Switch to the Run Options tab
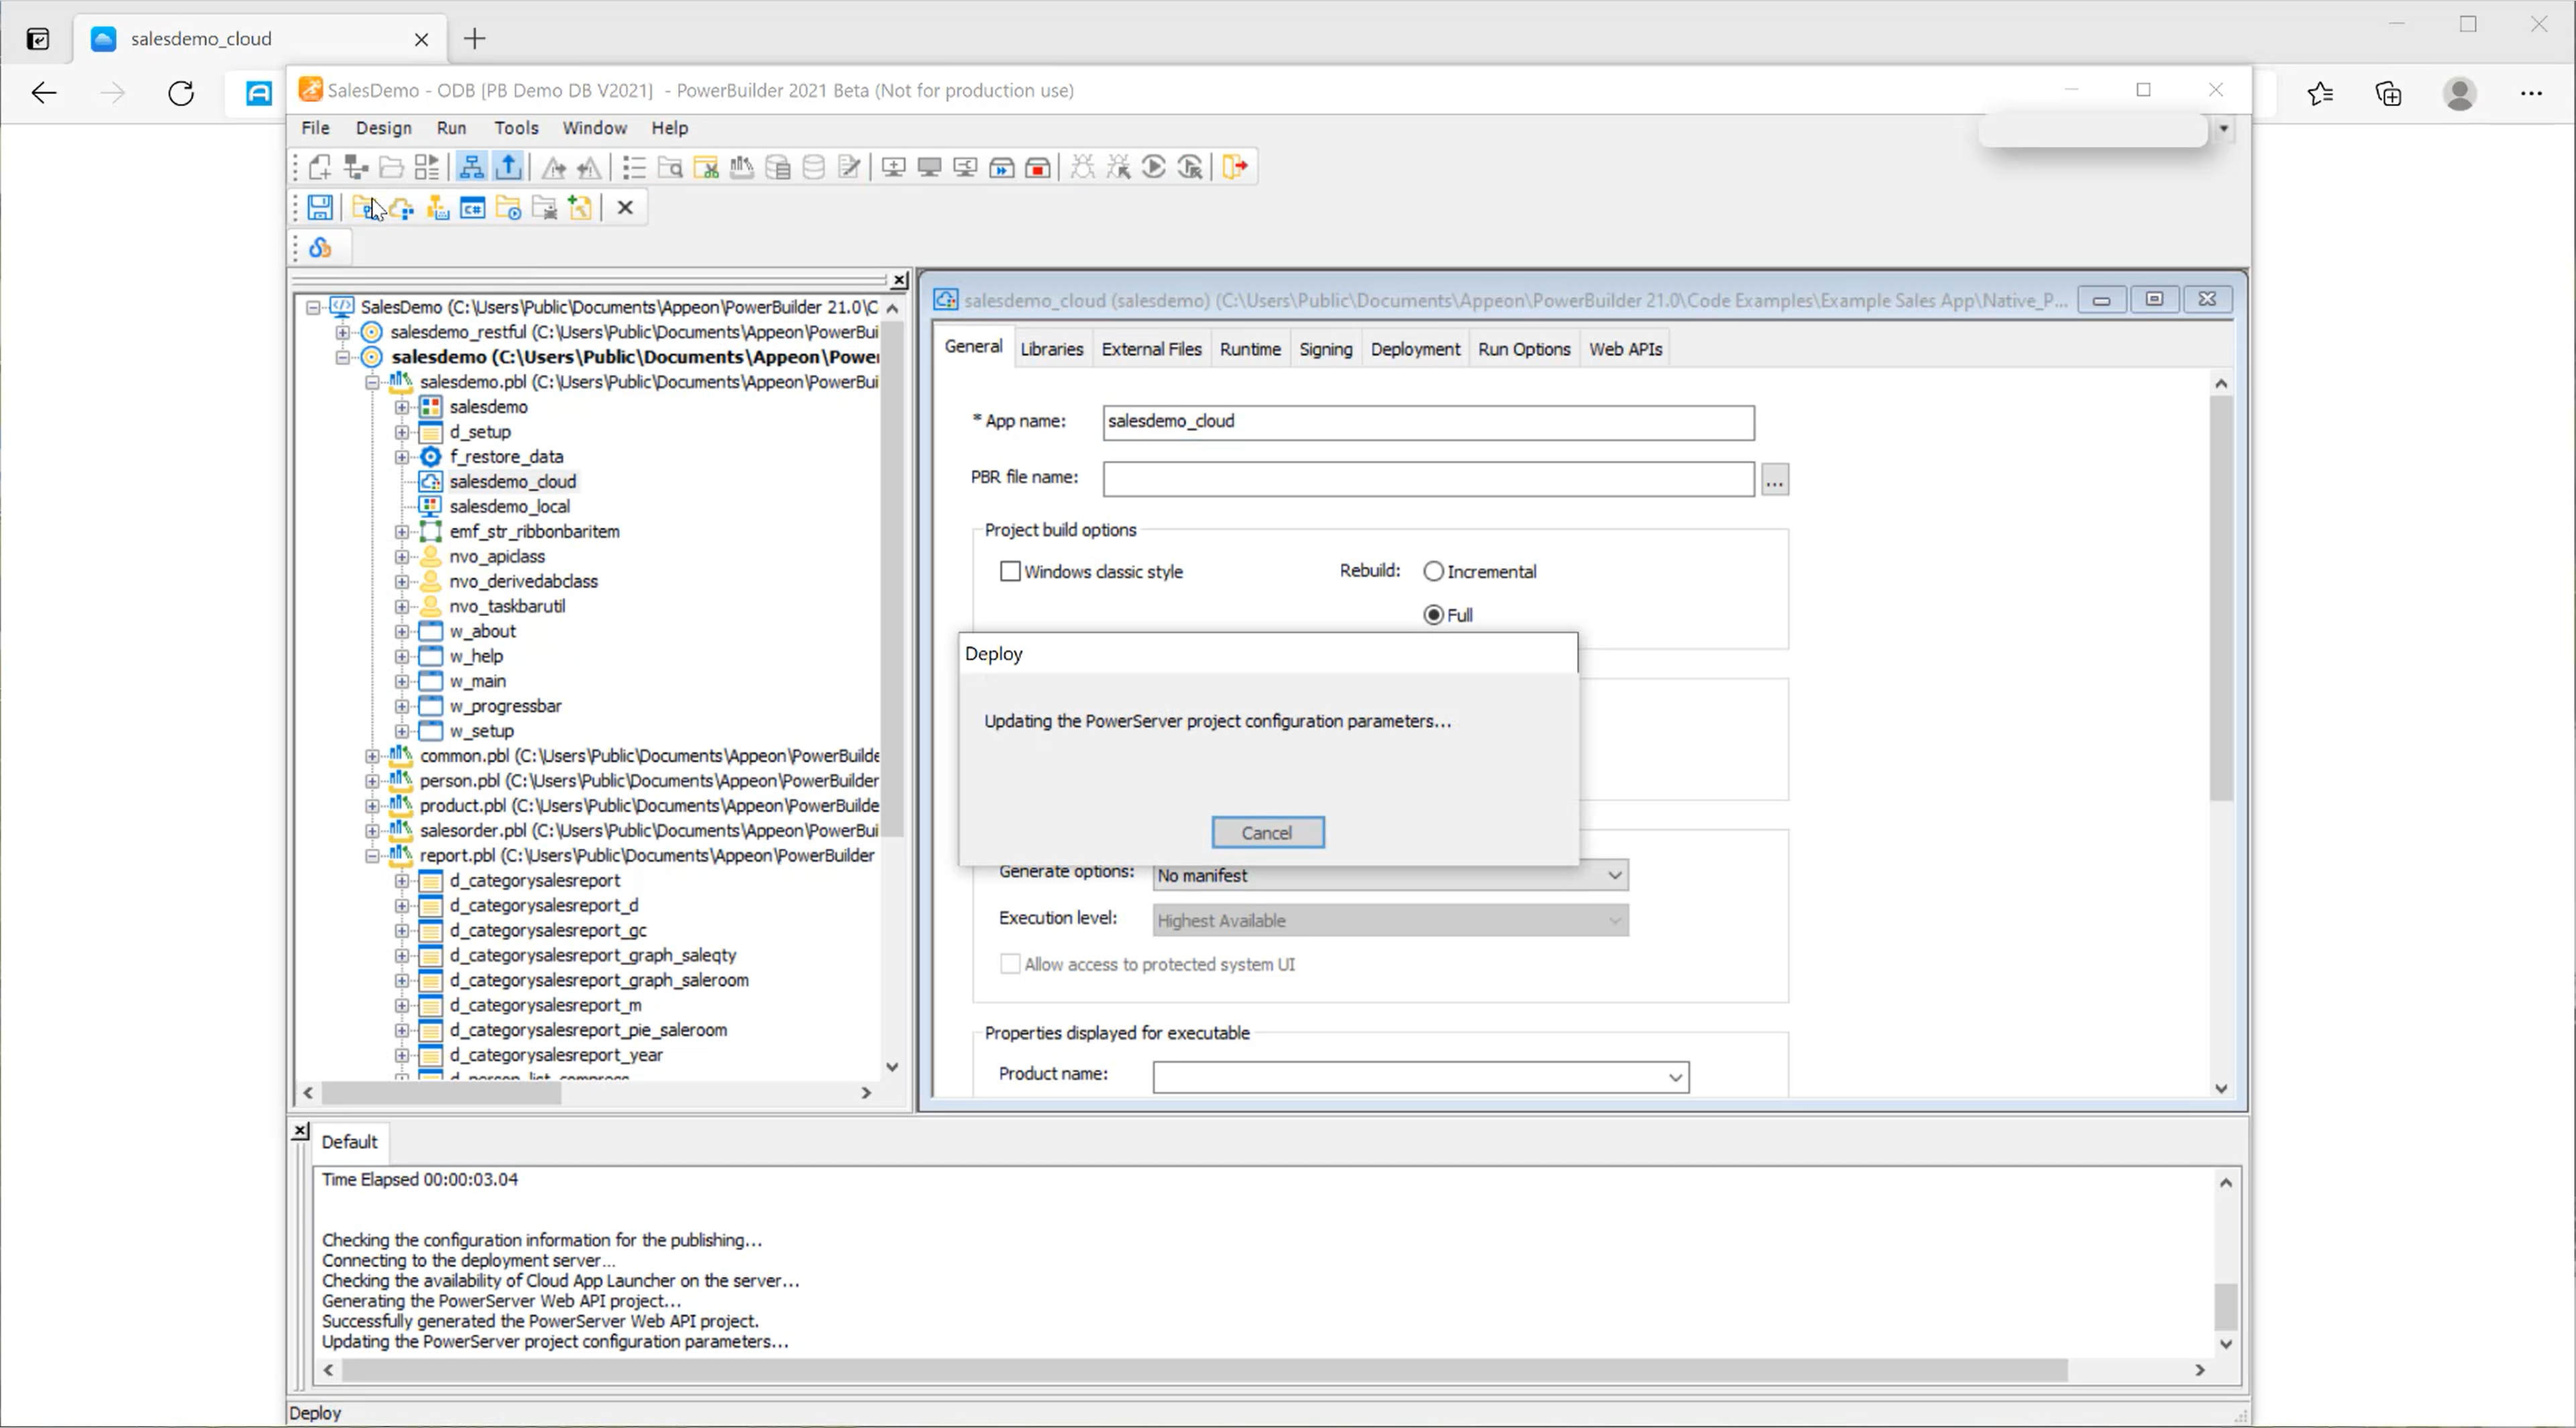Image resolution: width=2576 pixels, height=1428 pixels. tap(1523, 349)
